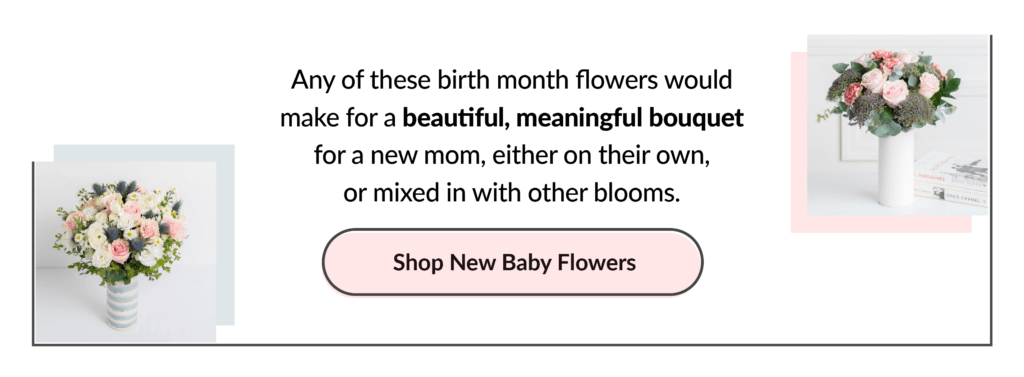Click the light blue rectangle behind the left photo
Image resolution: width=1024 pixels, height=377 pixels.
click(x=225, y=235)
